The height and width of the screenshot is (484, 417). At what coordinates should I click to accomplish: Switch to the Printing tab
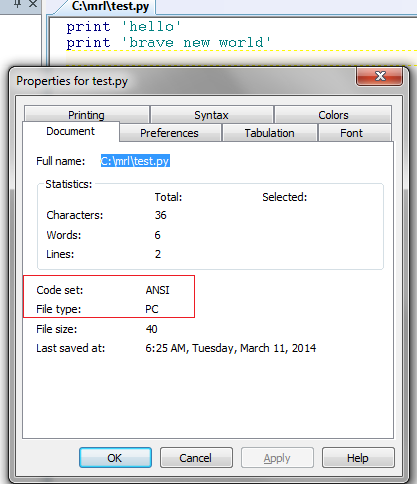point(86,115)
